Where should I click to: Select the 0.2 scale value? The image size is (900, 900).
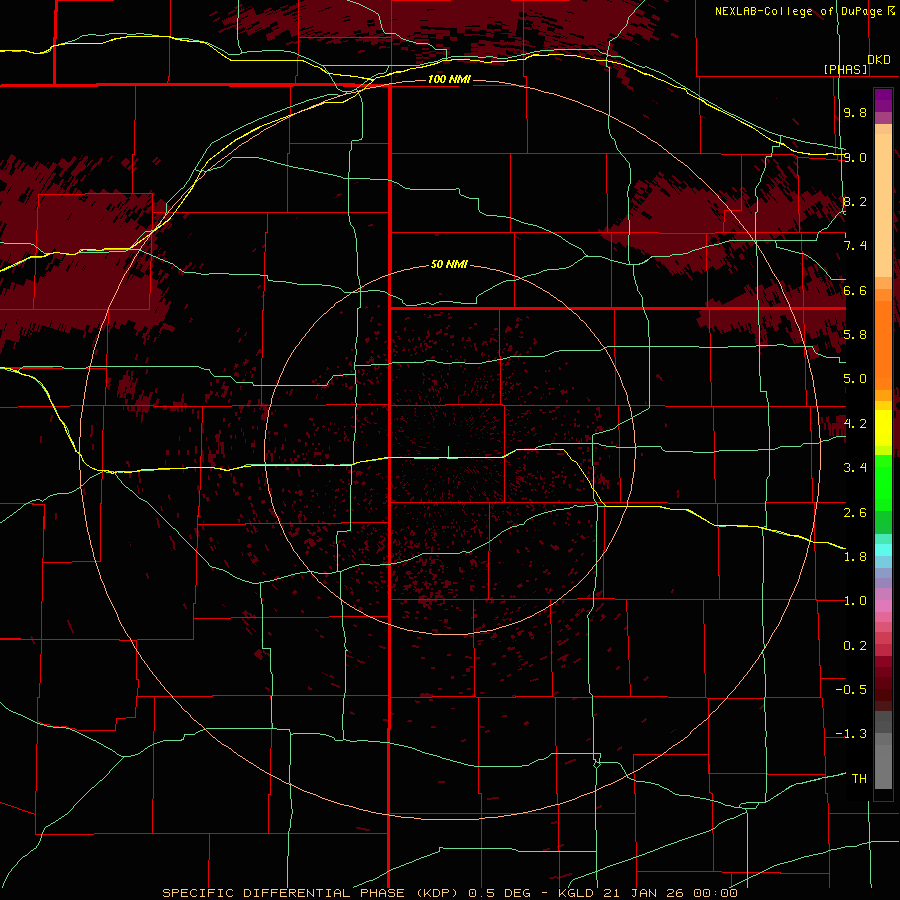(x=855, y=646)
